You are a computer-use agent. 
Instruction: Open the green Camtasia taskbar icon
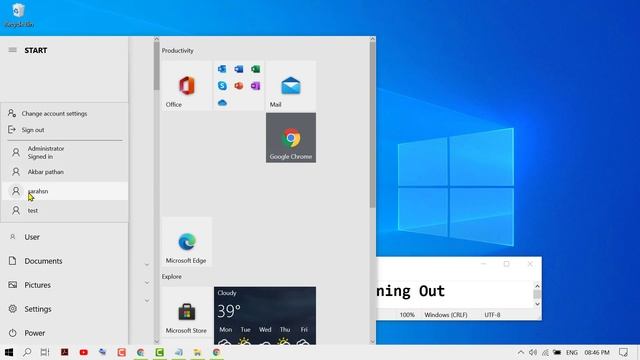click(x=160, y=352)
